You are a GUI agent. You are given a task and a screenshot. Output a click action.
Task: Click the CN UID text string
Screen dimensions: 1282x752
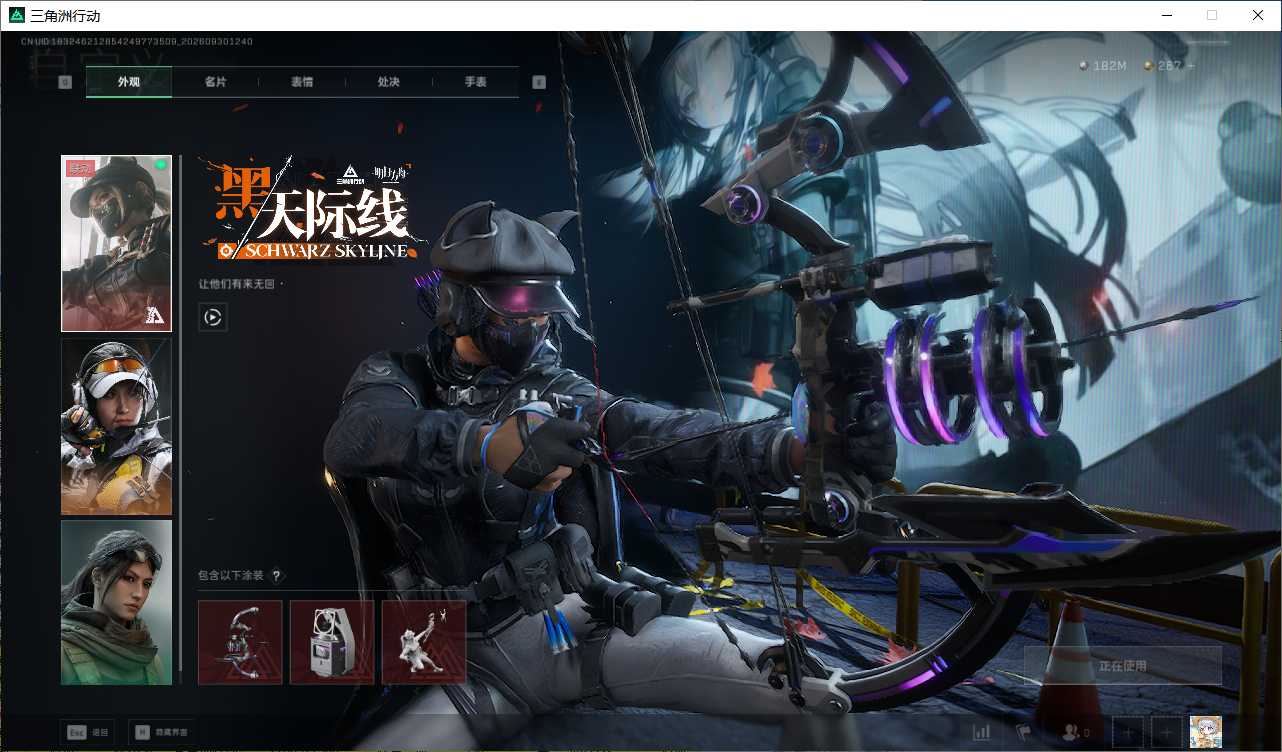pos(137,42)
